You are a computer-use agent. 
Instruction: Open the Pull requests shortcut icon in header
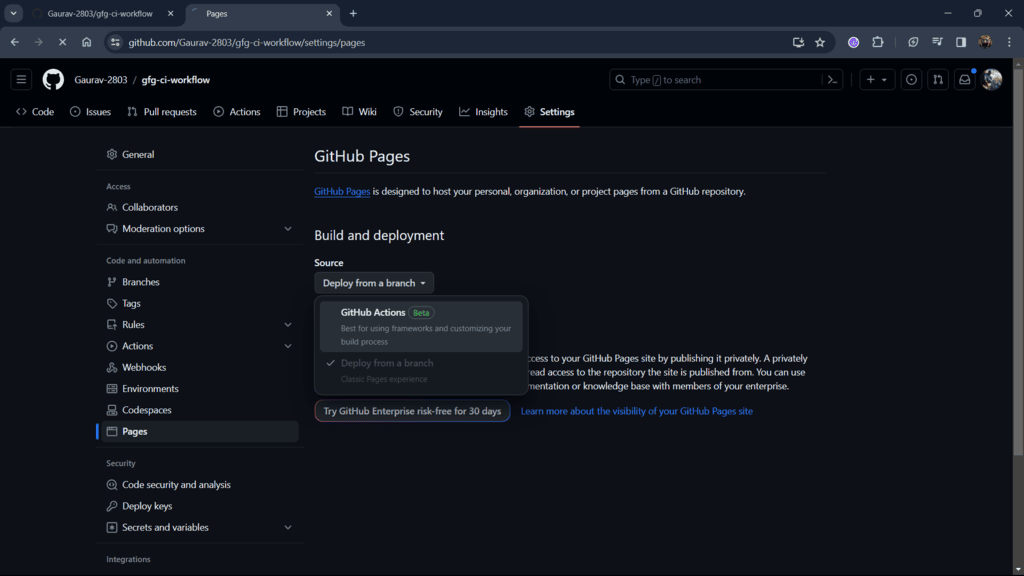[938, 80]
